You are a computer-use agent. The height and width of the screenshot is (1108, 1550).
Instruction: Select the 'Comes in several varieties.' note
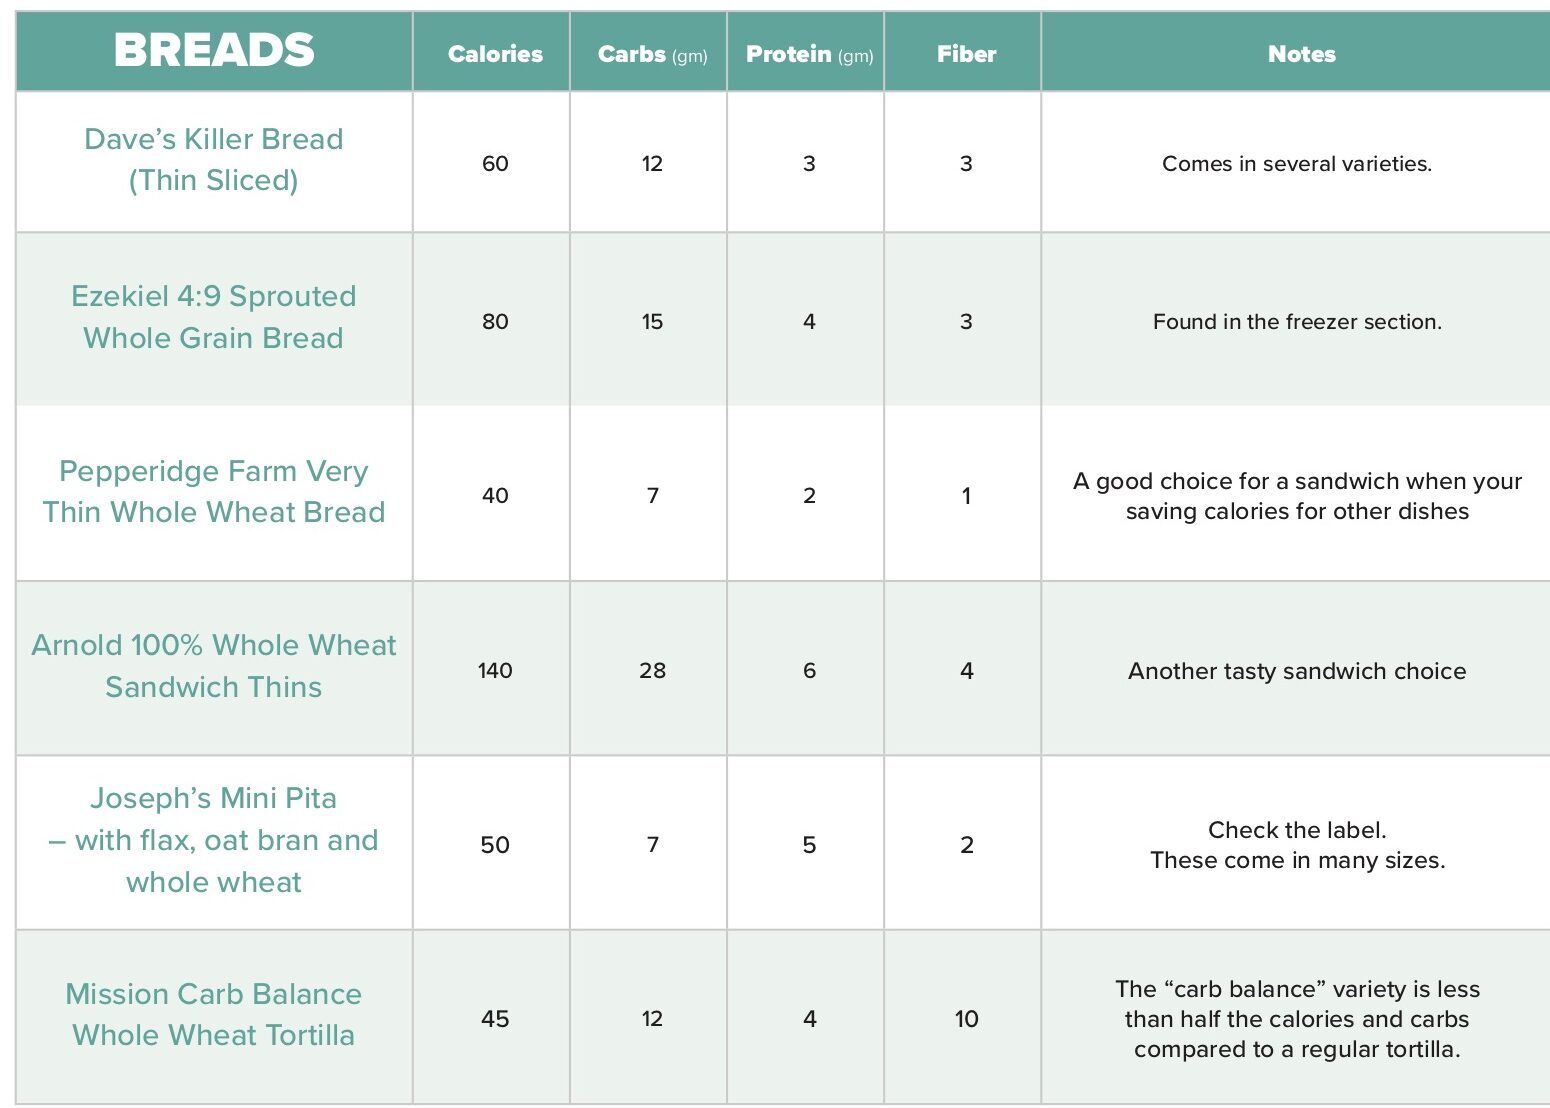[x=1297, y=164]
